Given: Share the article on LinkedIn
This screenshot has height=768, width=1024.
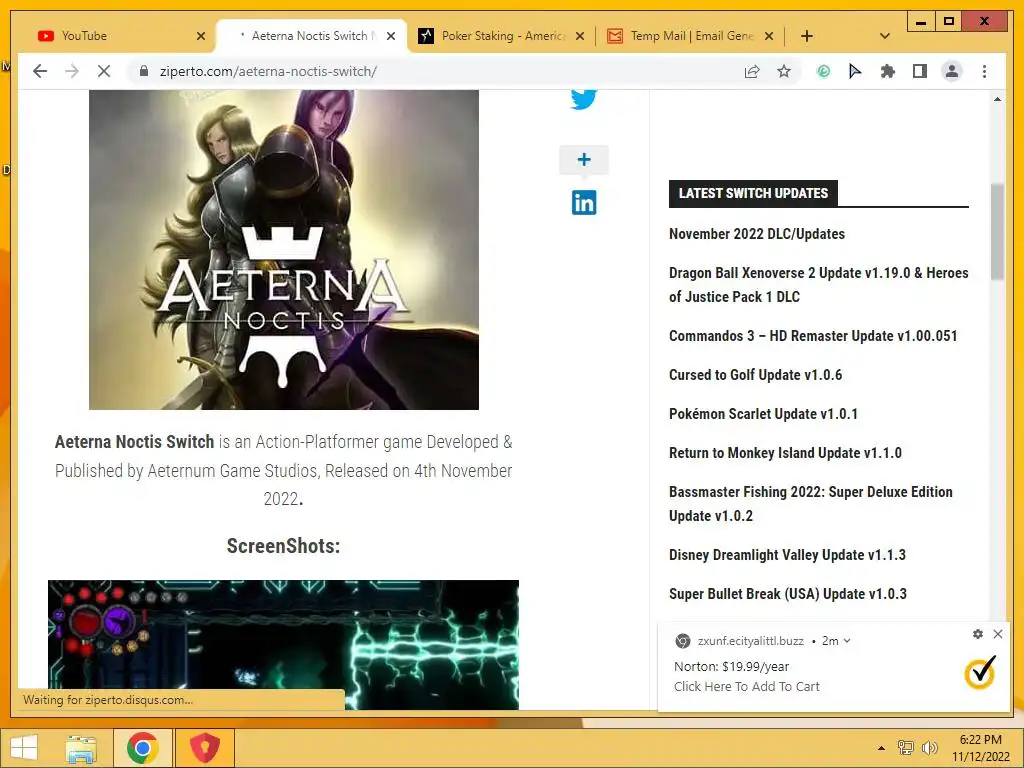Looking at the screenshot, I should click(584, 202).
